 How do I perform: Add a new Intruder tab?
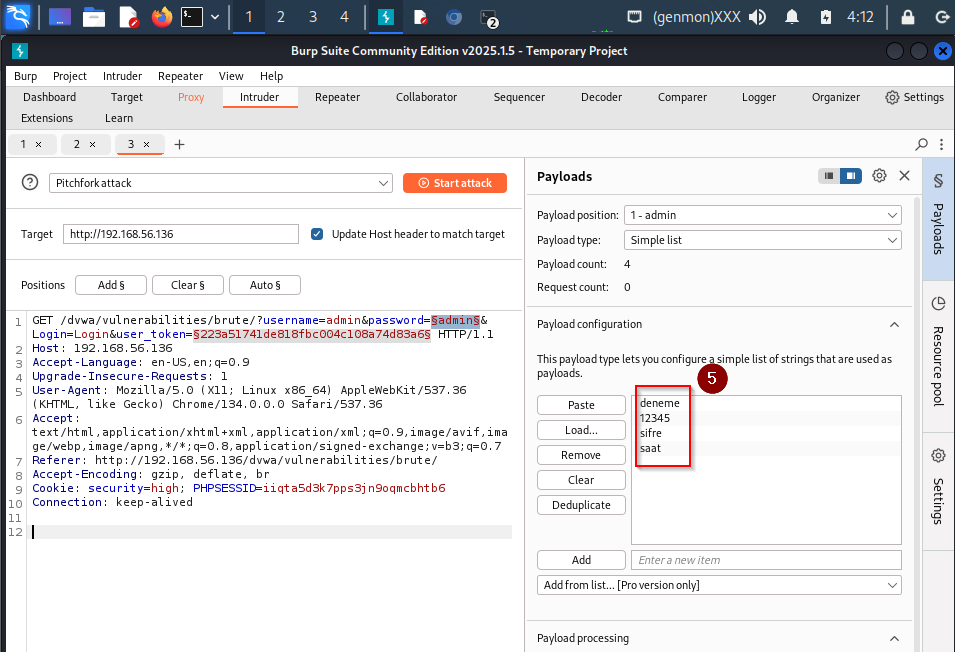click(x=179, y=144)
